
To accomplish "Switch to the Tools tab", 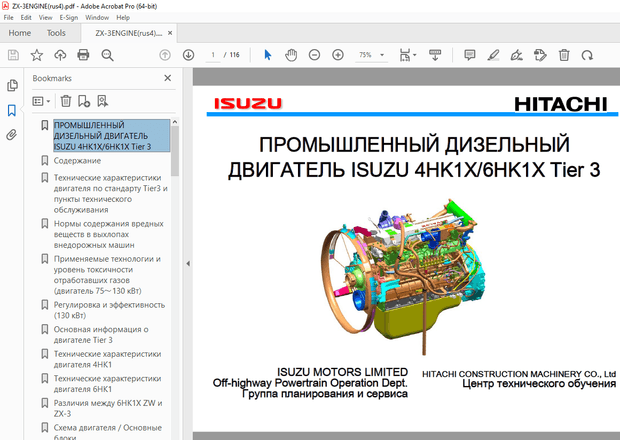I will (x=56, y=33).
